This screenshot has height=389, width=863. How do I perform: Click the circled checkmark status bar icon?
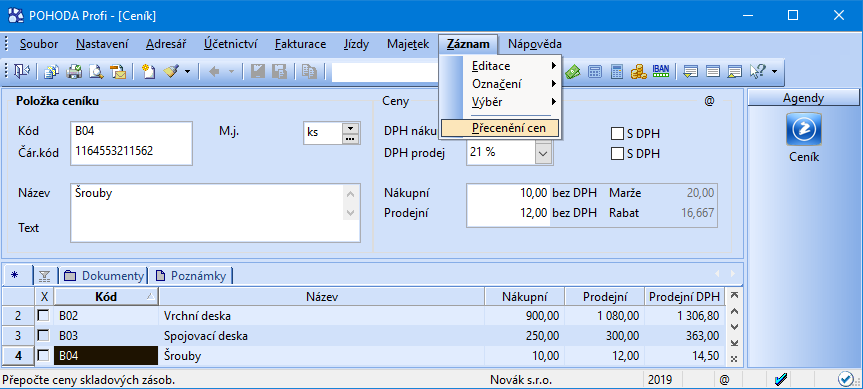pyautogui.click(x=845, y=379)
